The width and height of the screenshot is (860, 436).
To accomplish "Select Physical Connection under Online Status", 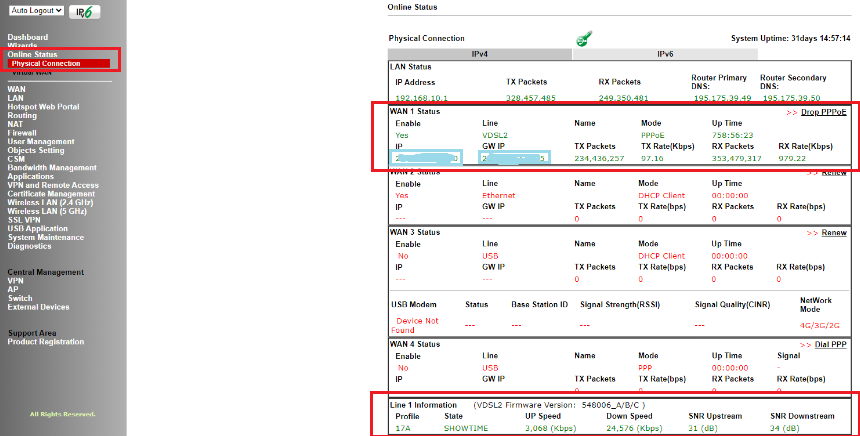I will click(46, 64).
